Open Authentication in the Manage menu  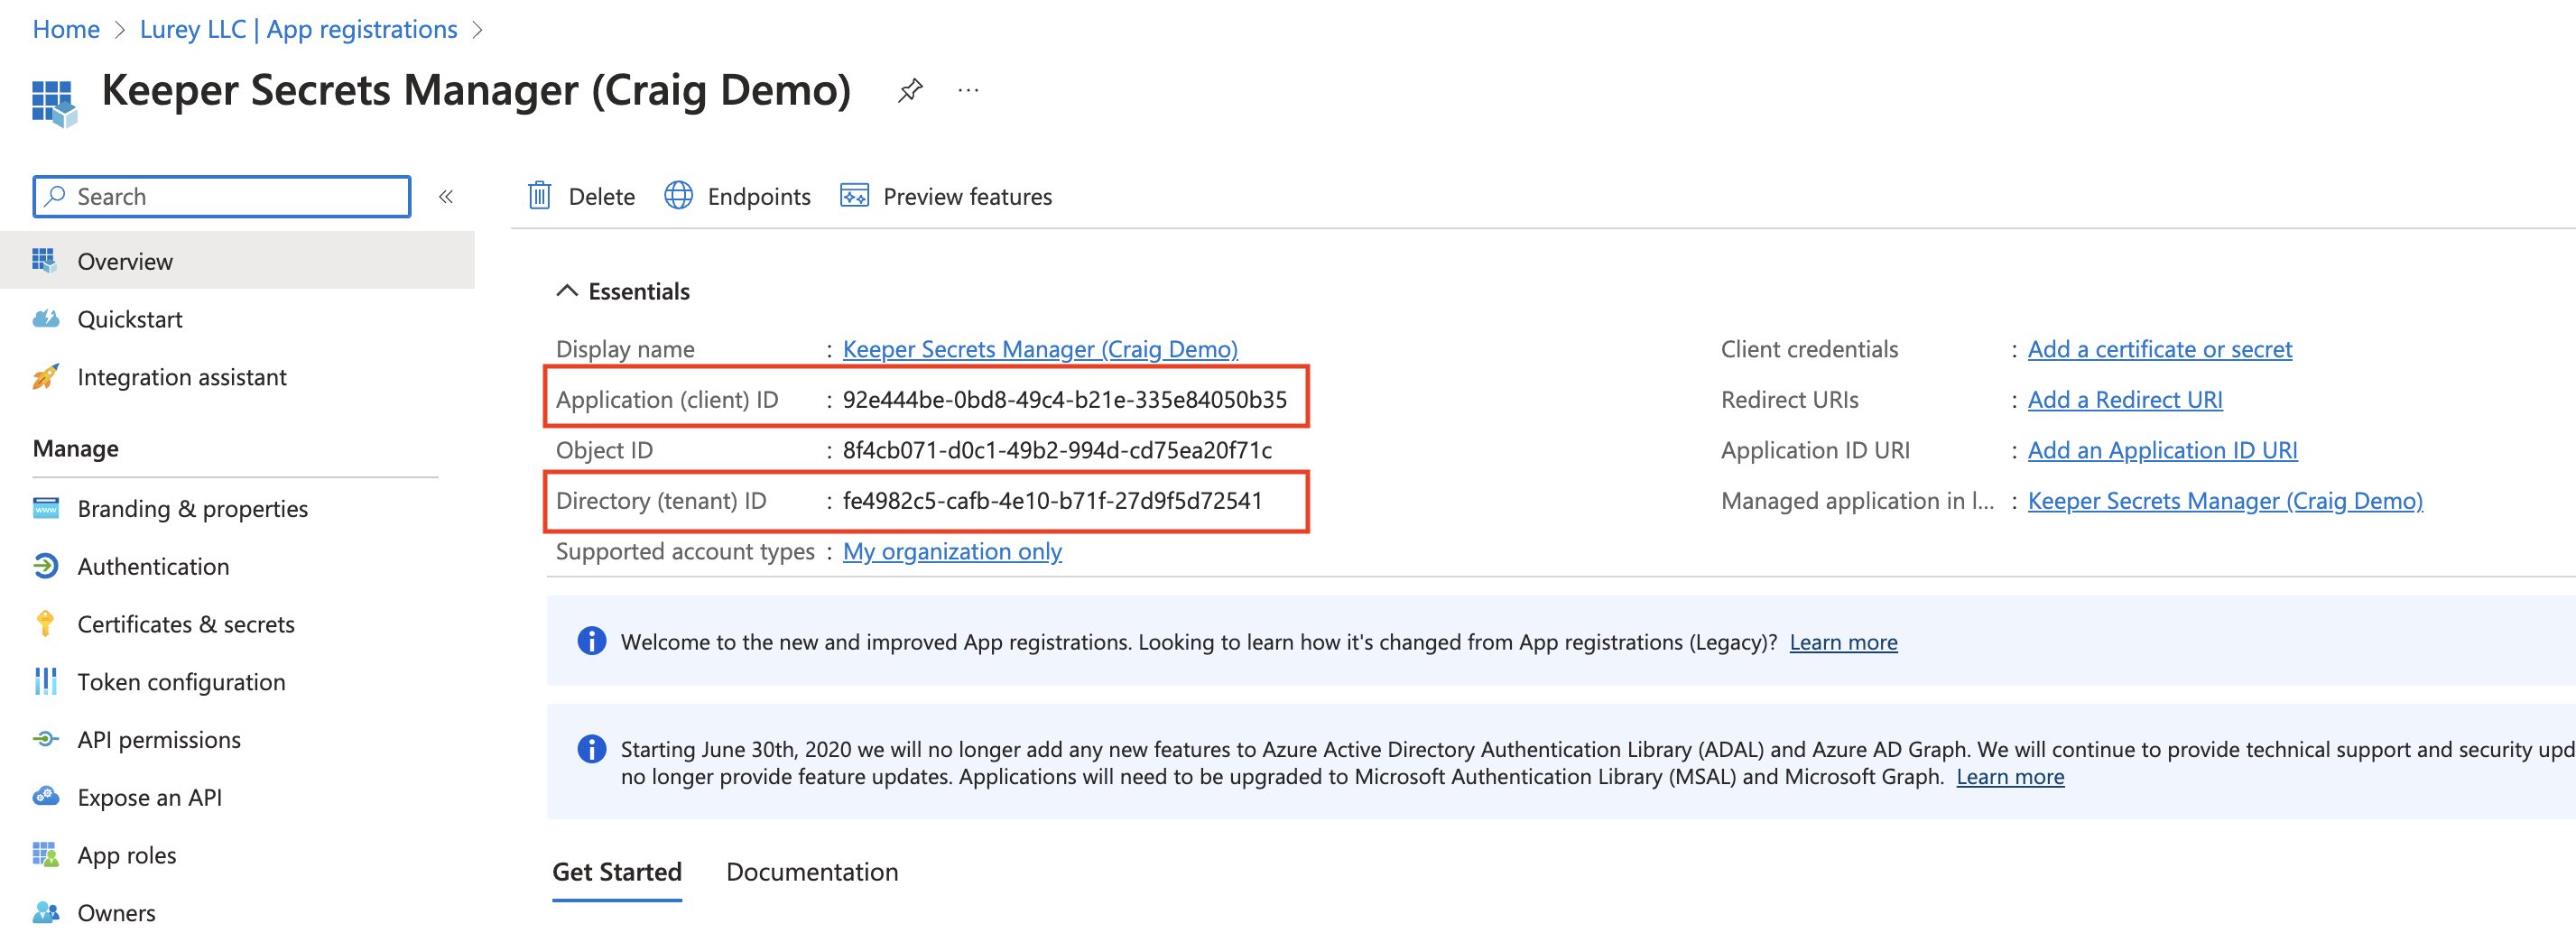click(x=153, y=567)
